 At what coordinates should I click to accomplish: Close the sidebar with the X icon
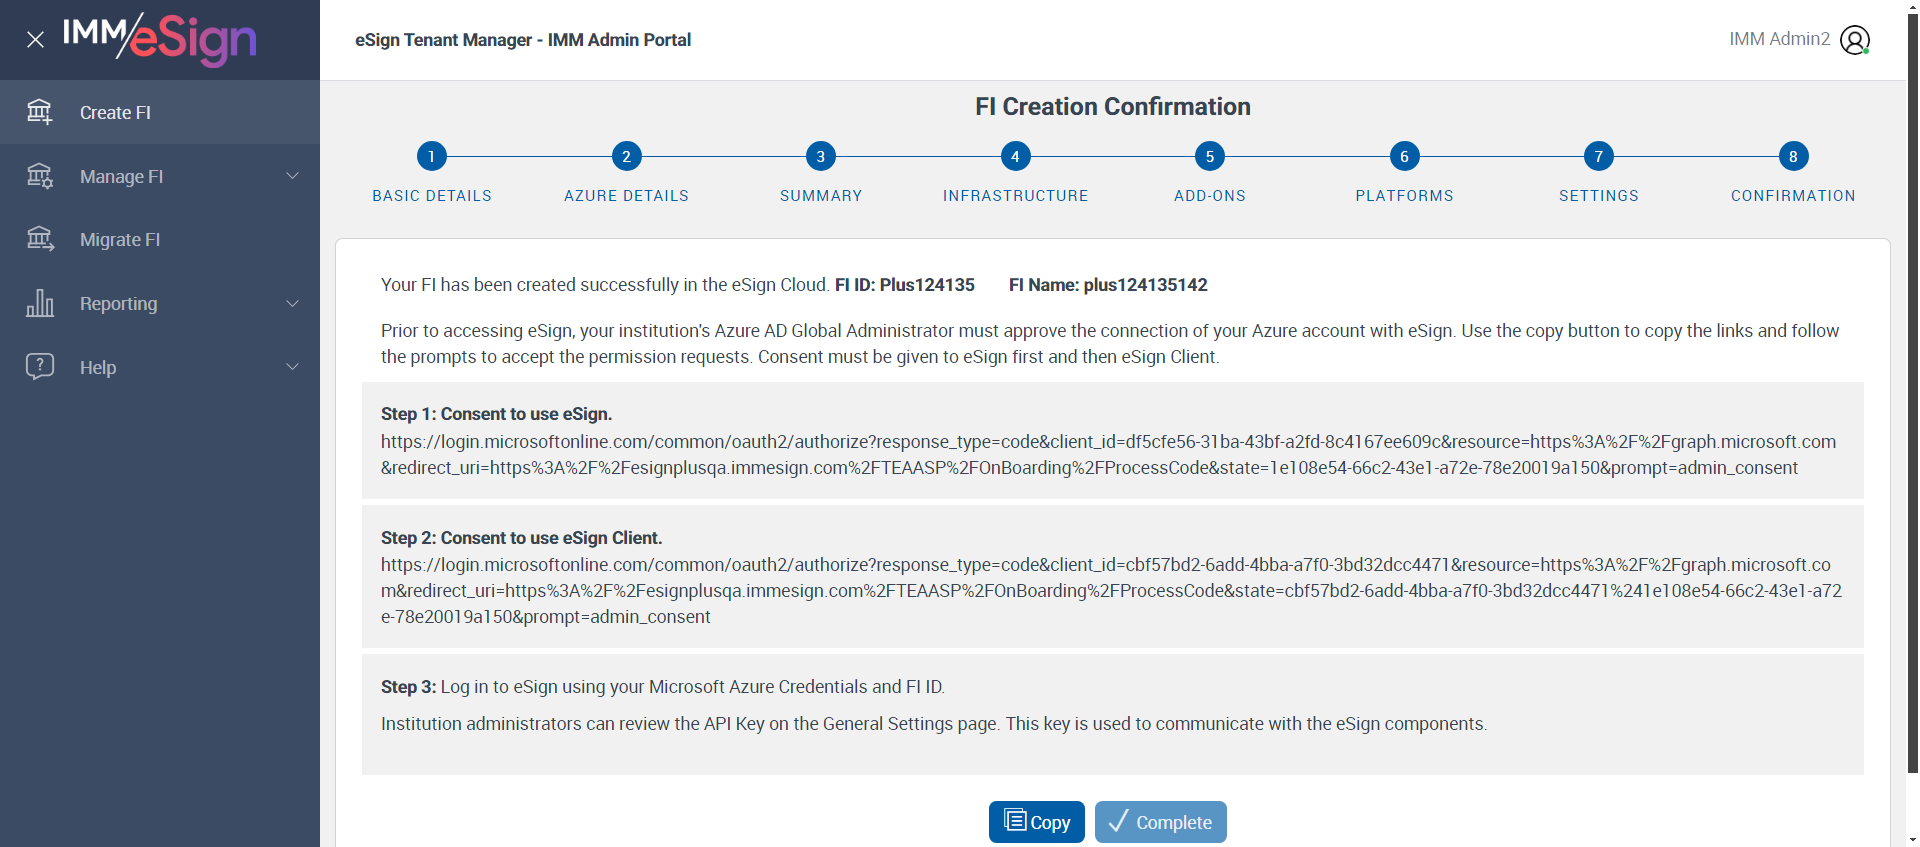[36, 40]
